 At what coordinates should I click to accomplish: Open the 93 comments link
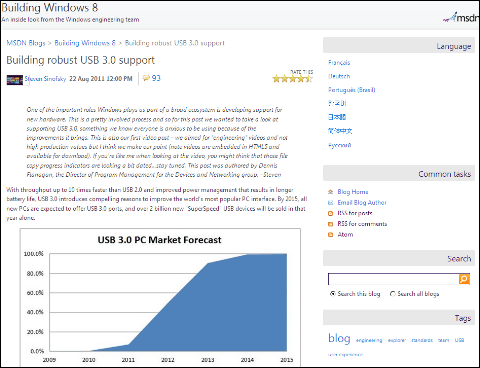156,78
